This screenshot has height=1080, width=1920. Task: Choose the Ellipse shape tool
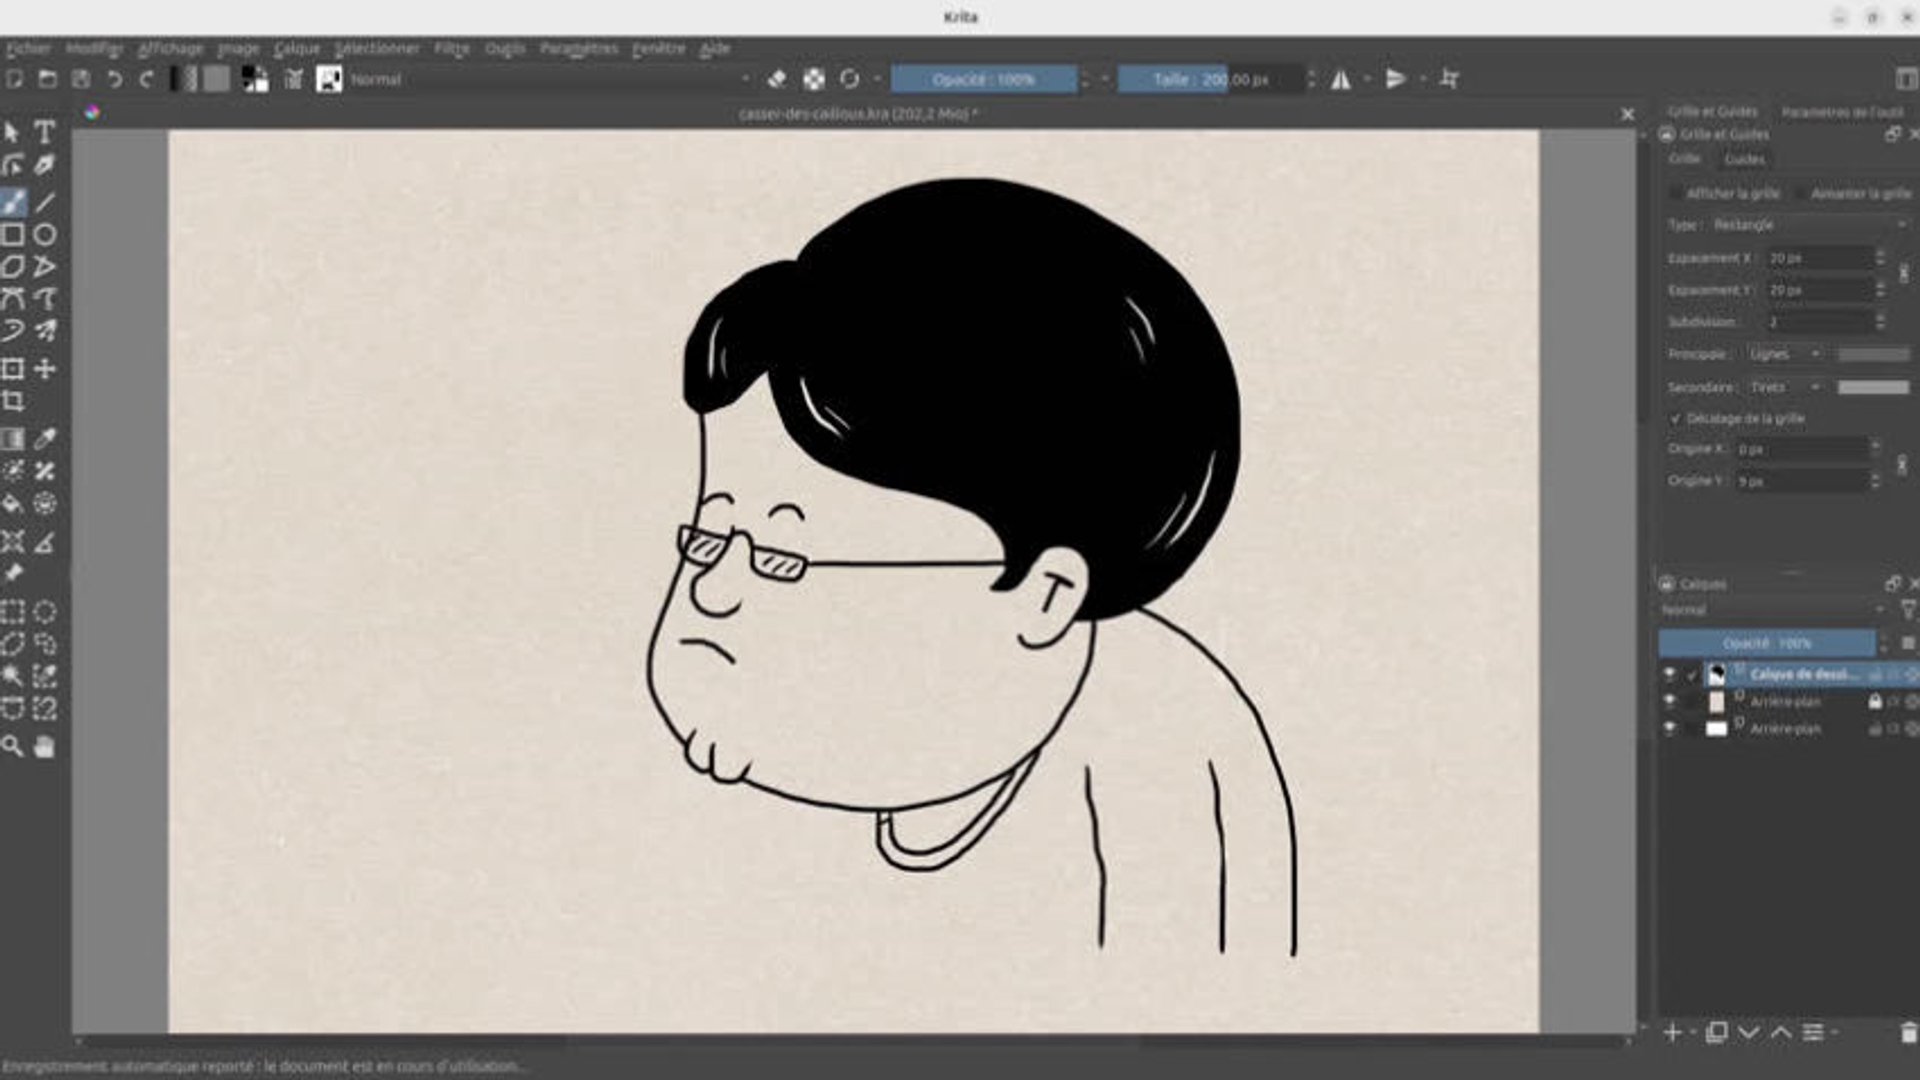[44, 235]
